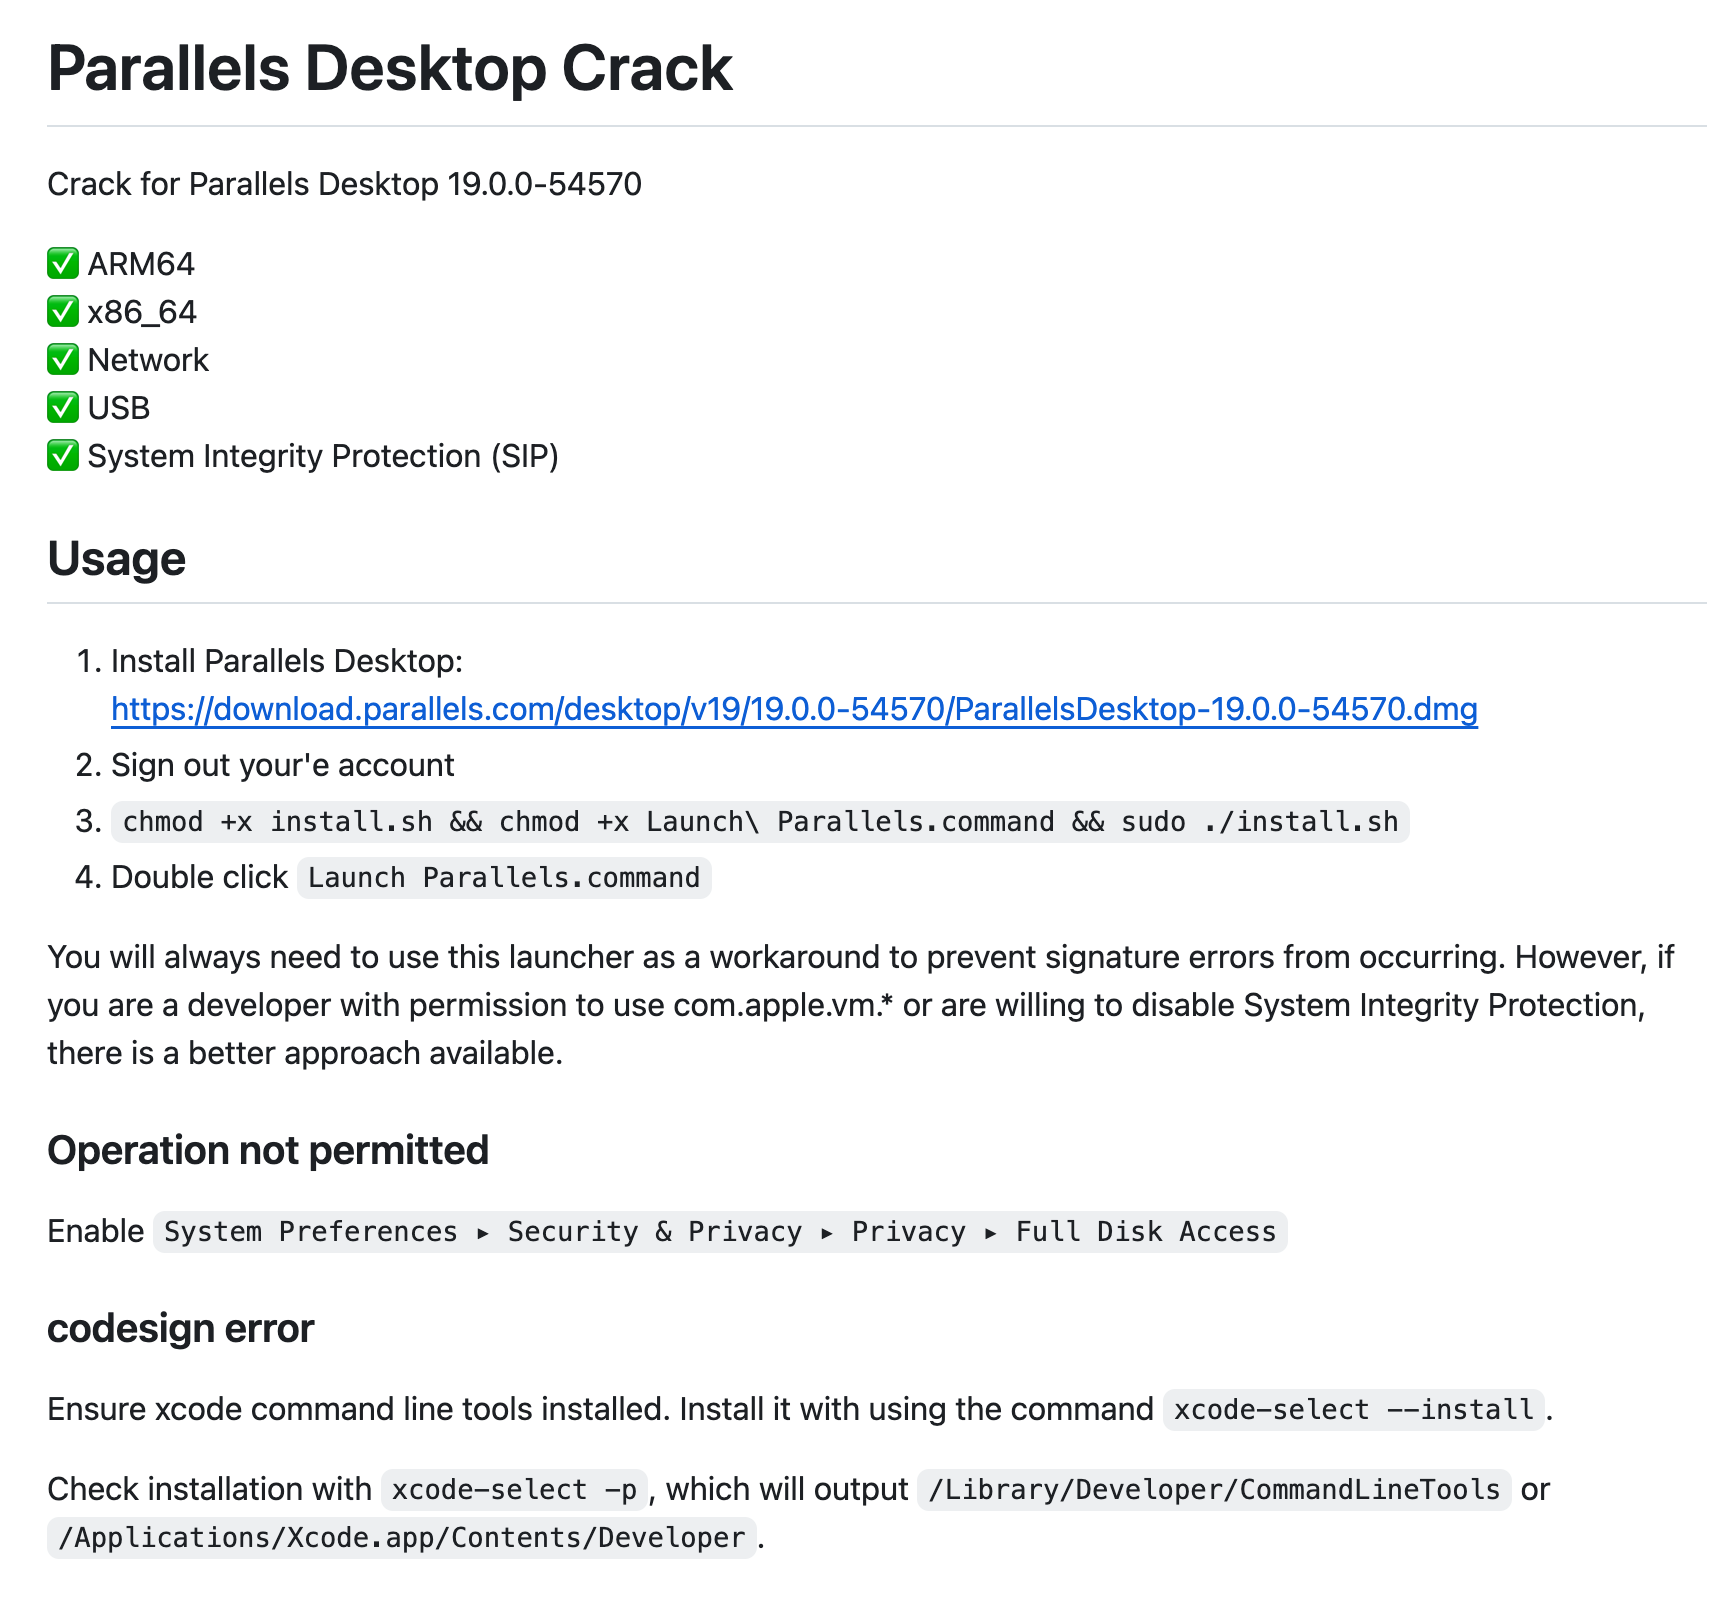
Task: Click the 'xcode-select -p' inline code
Action: click(515, 1490)
